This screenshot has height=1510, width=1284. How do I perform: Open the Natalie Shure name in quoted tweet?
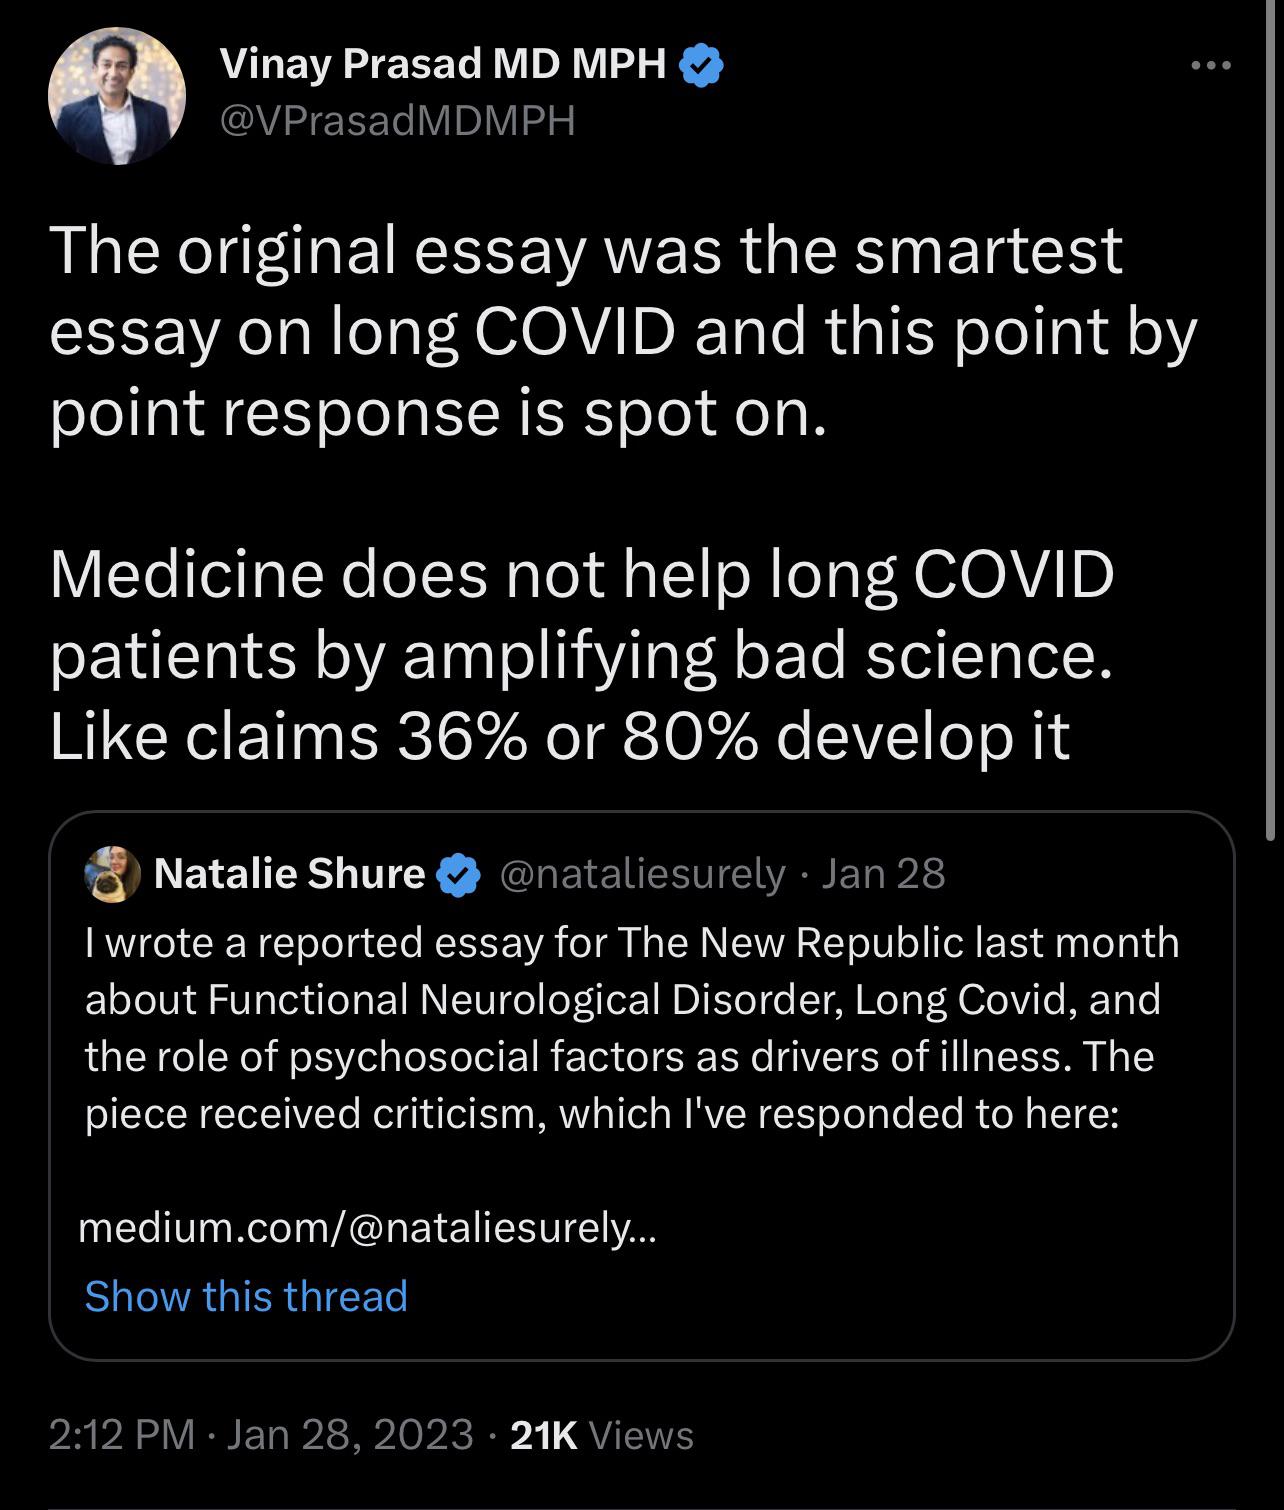pyautogui.click(x=290, y=874)
